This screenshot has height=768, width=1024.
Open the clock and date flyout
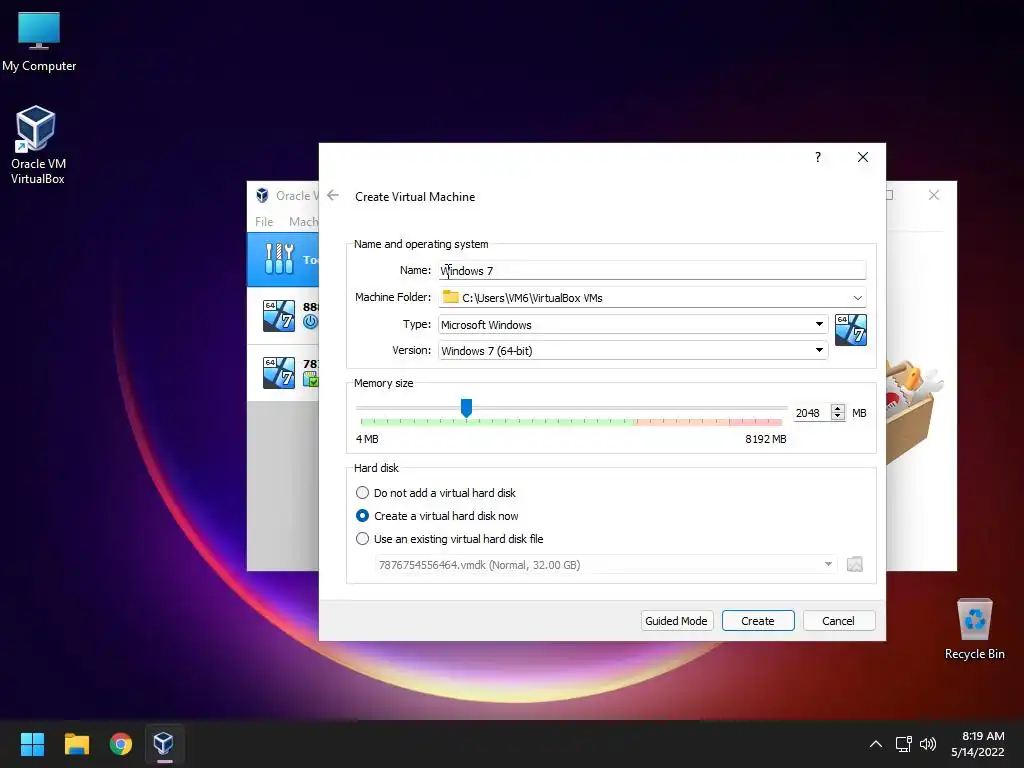(978, 744)
